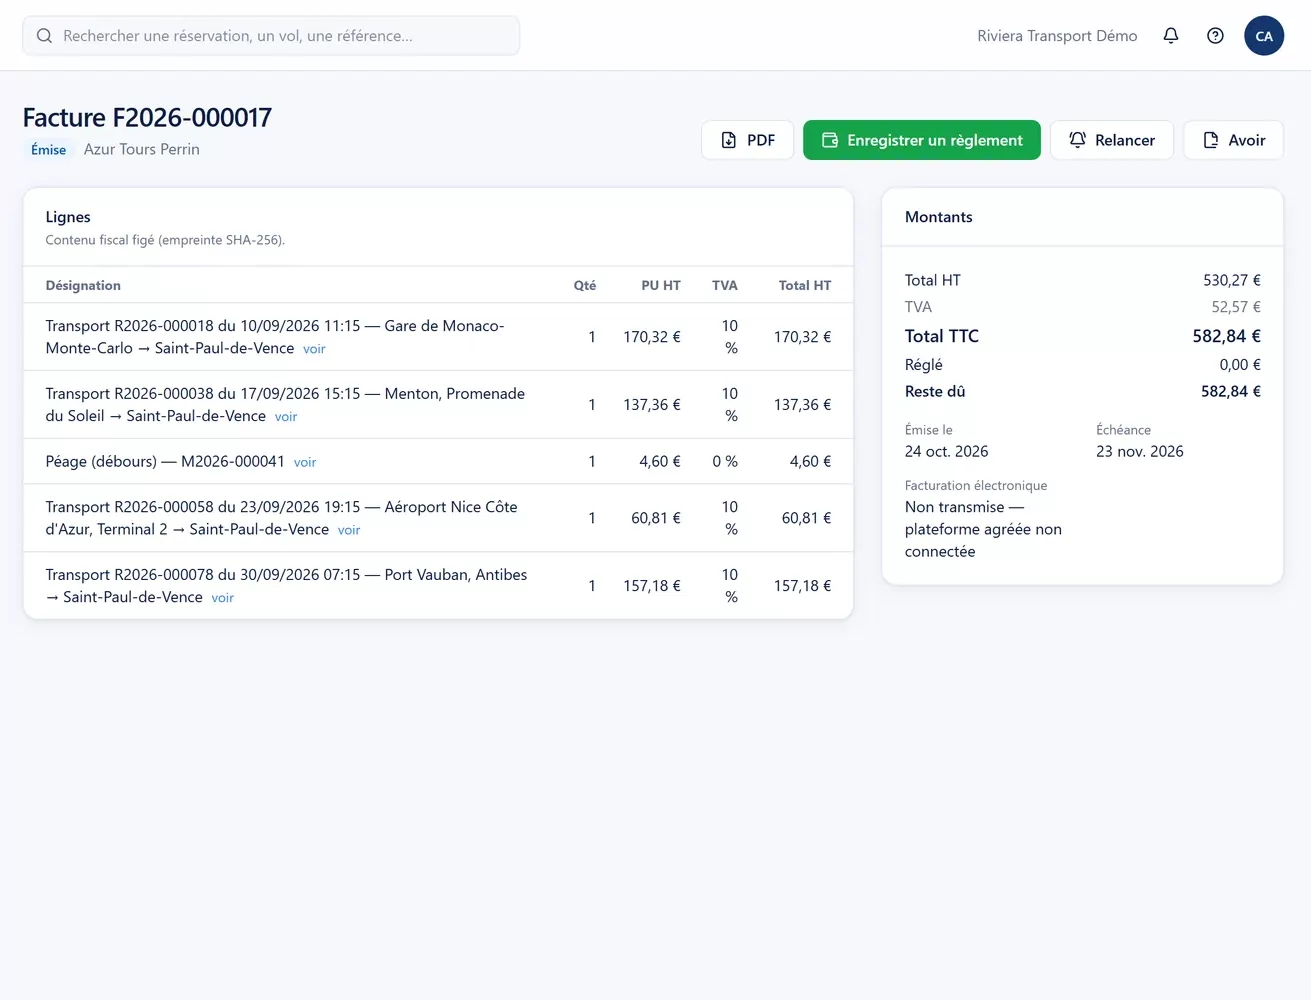Click Enregistrer un règlement button
The width and height of the screenshot is (1311, 1000).
click(922, 140)
